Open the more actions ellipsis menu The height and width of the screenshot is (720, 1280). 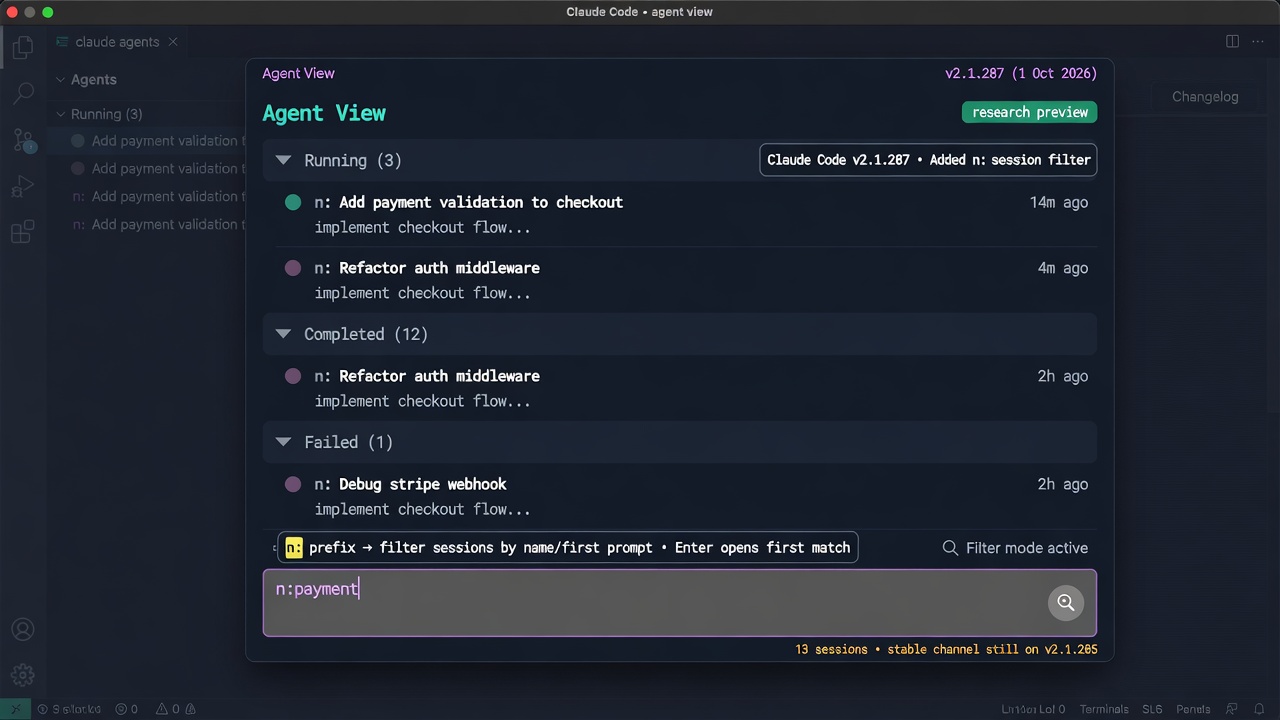tap(1258, 42)
